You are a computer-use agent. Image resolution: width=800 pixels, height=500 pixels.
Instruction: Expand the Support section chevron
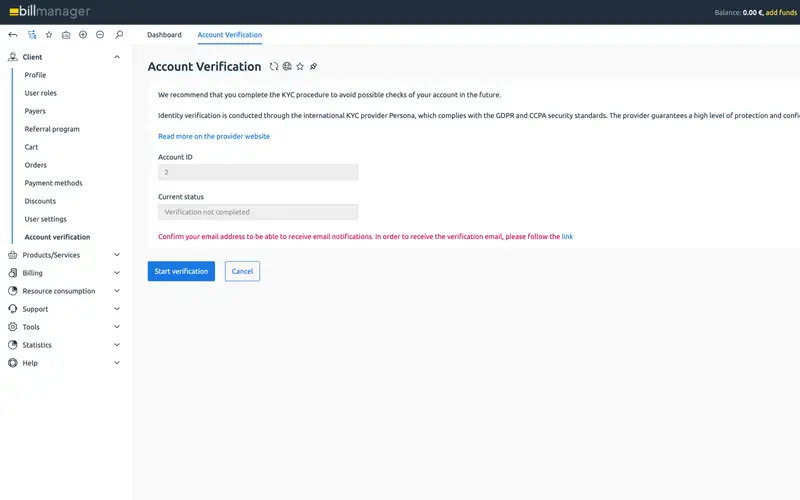click(x=117, y=309)
